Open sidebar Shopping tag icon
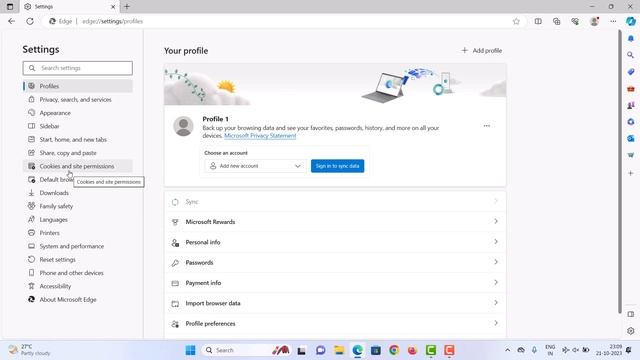 click(x=631, y=71)
